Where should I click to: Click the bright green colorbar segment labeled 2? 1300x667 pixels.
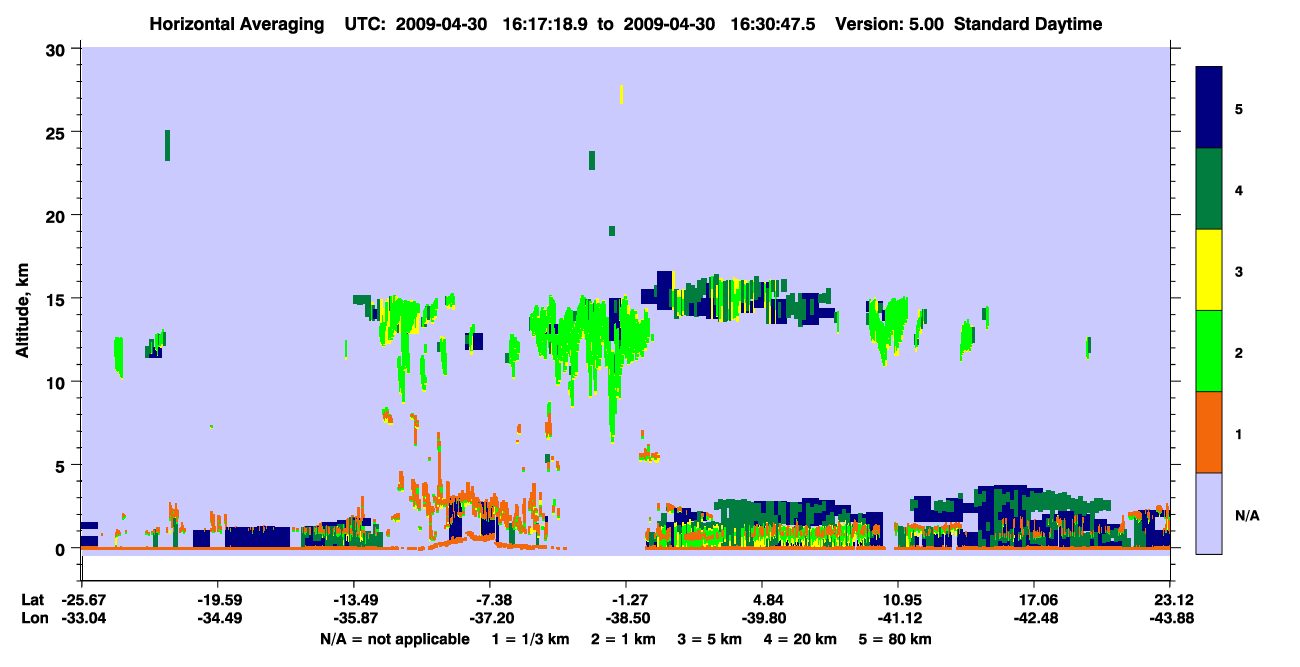1209,351
